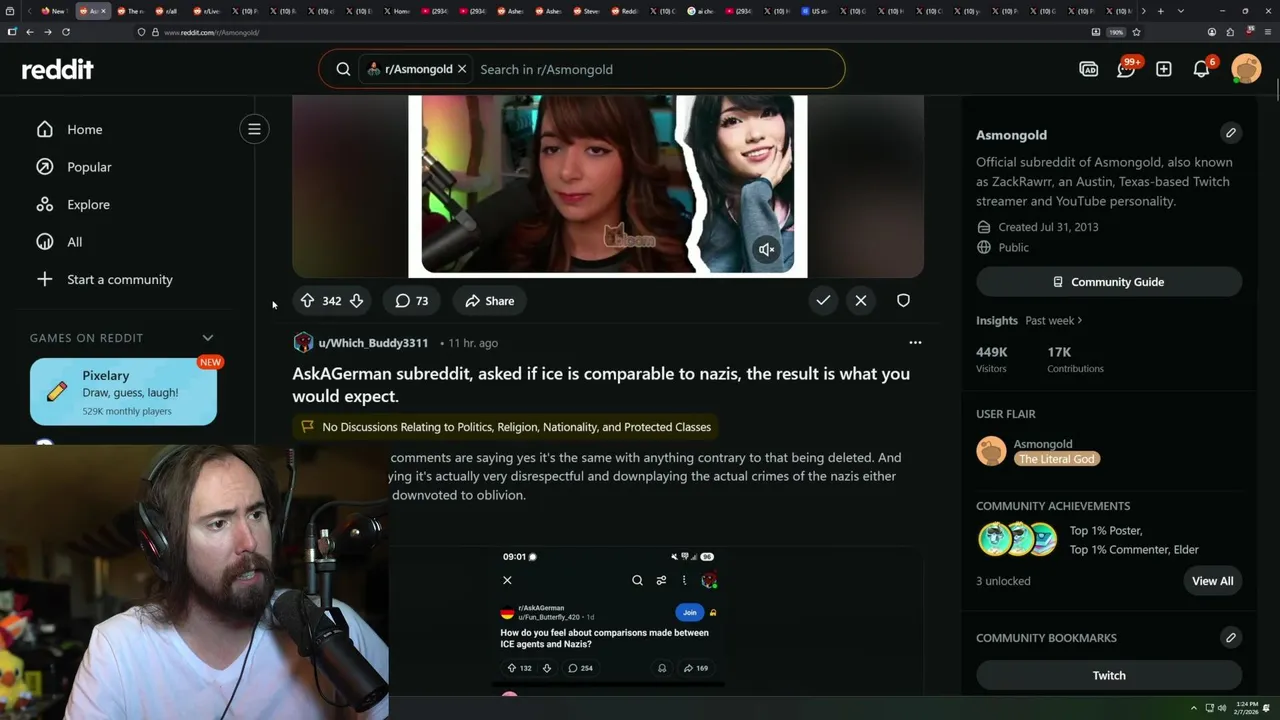Click the post's video thumbnail
The width and height of the screenshot is (1280, 720).
point(607,185)
